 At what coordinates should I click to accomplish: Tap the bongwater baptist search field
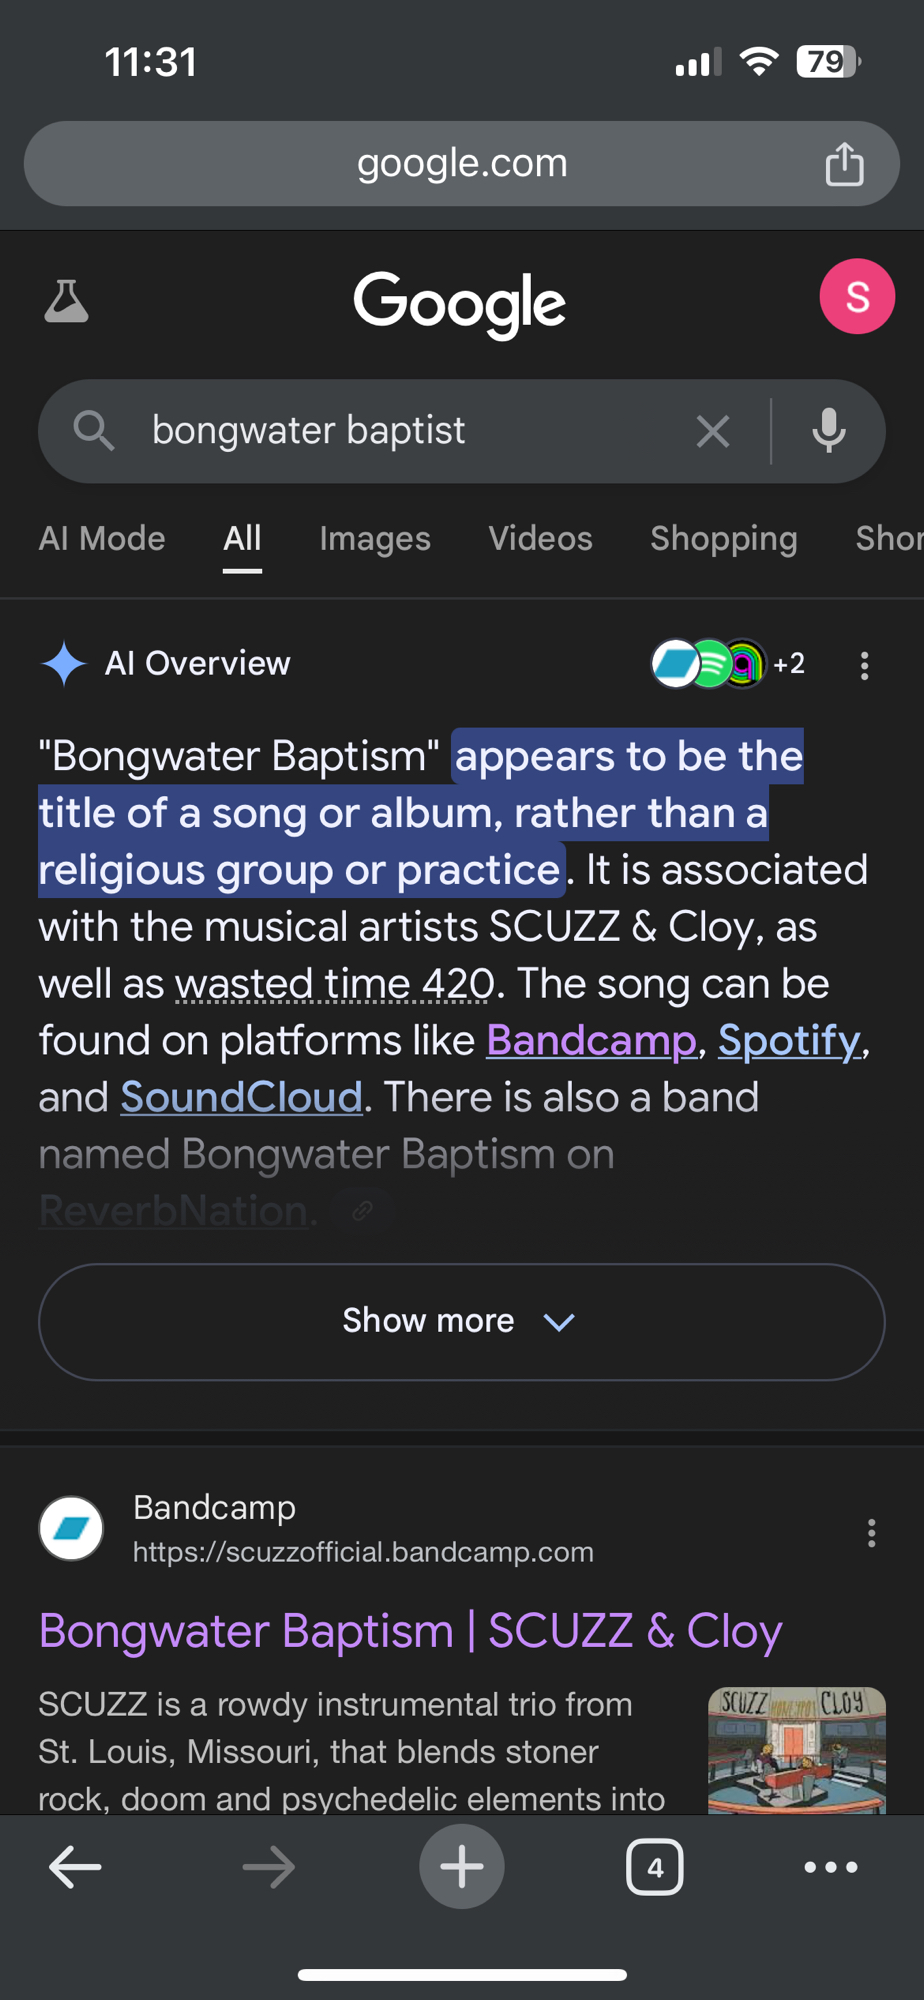[x=400, y=432]
